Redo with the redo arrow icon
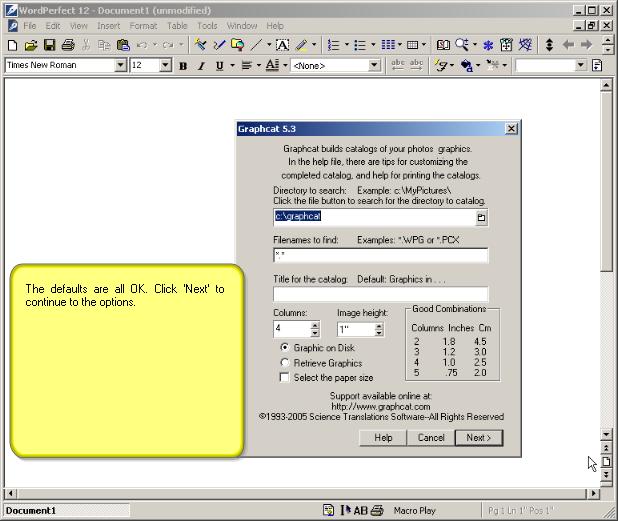 (x=168, y=45)
